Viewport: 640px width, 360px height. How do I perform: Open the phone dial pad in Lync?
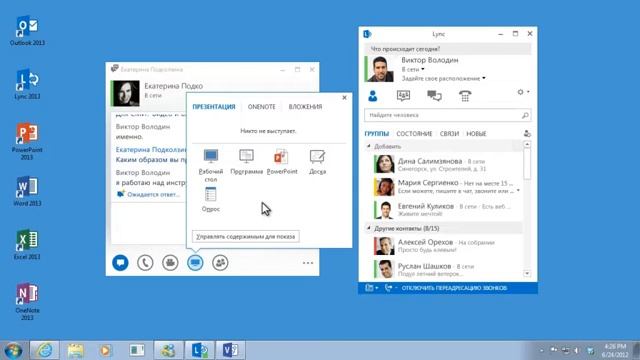coord(465,96)
